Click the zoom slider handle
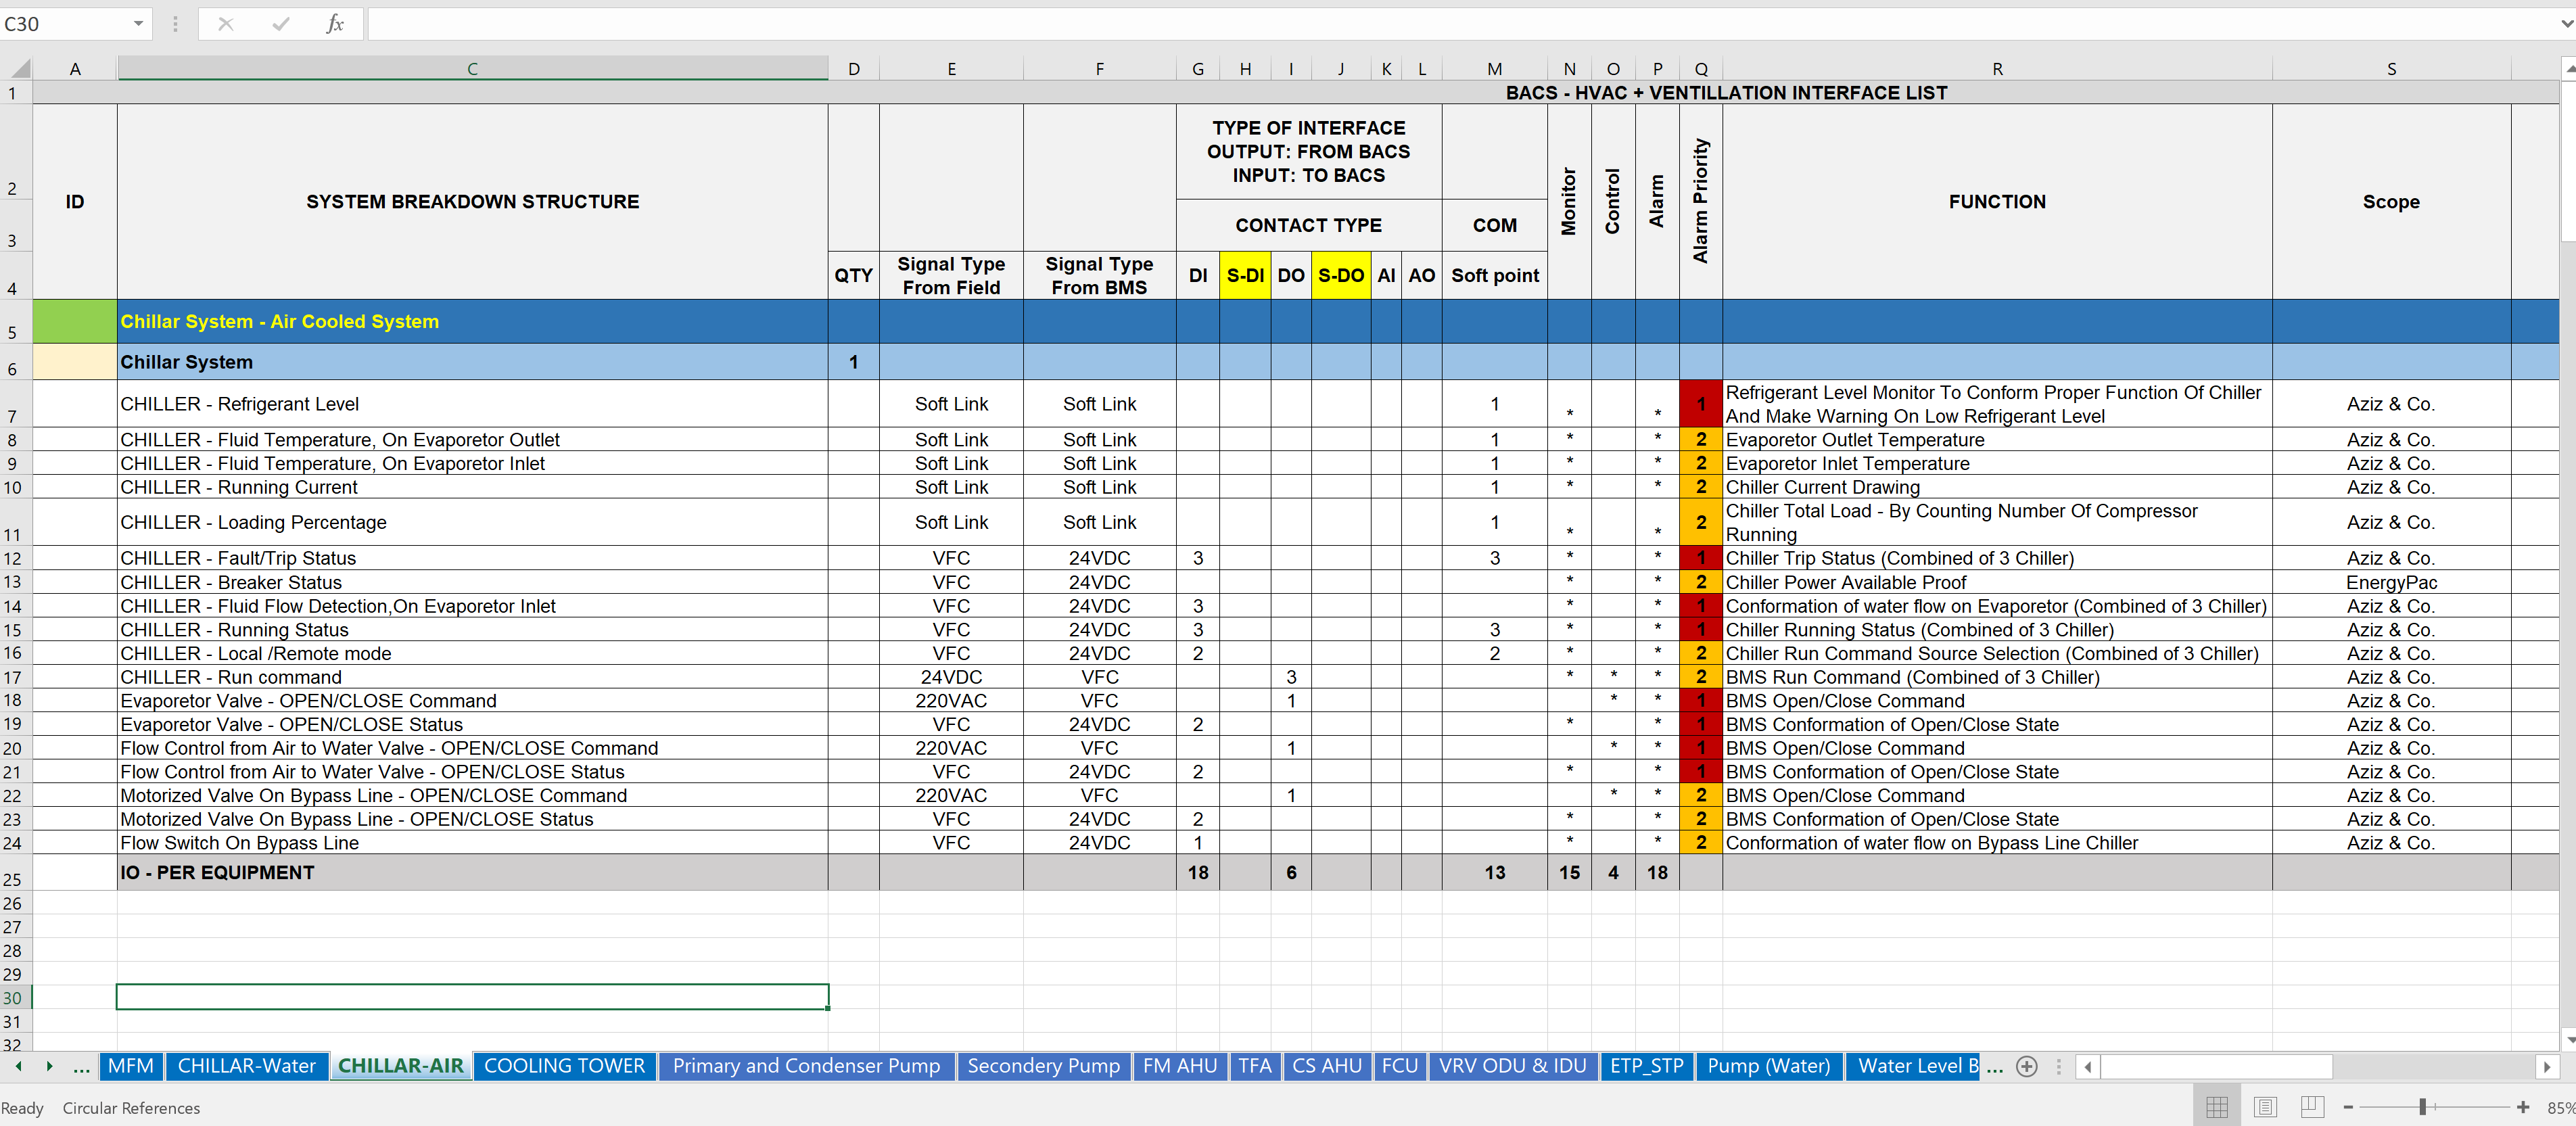The height and width of the screenshot is (1126, 2576). 2423,1107
